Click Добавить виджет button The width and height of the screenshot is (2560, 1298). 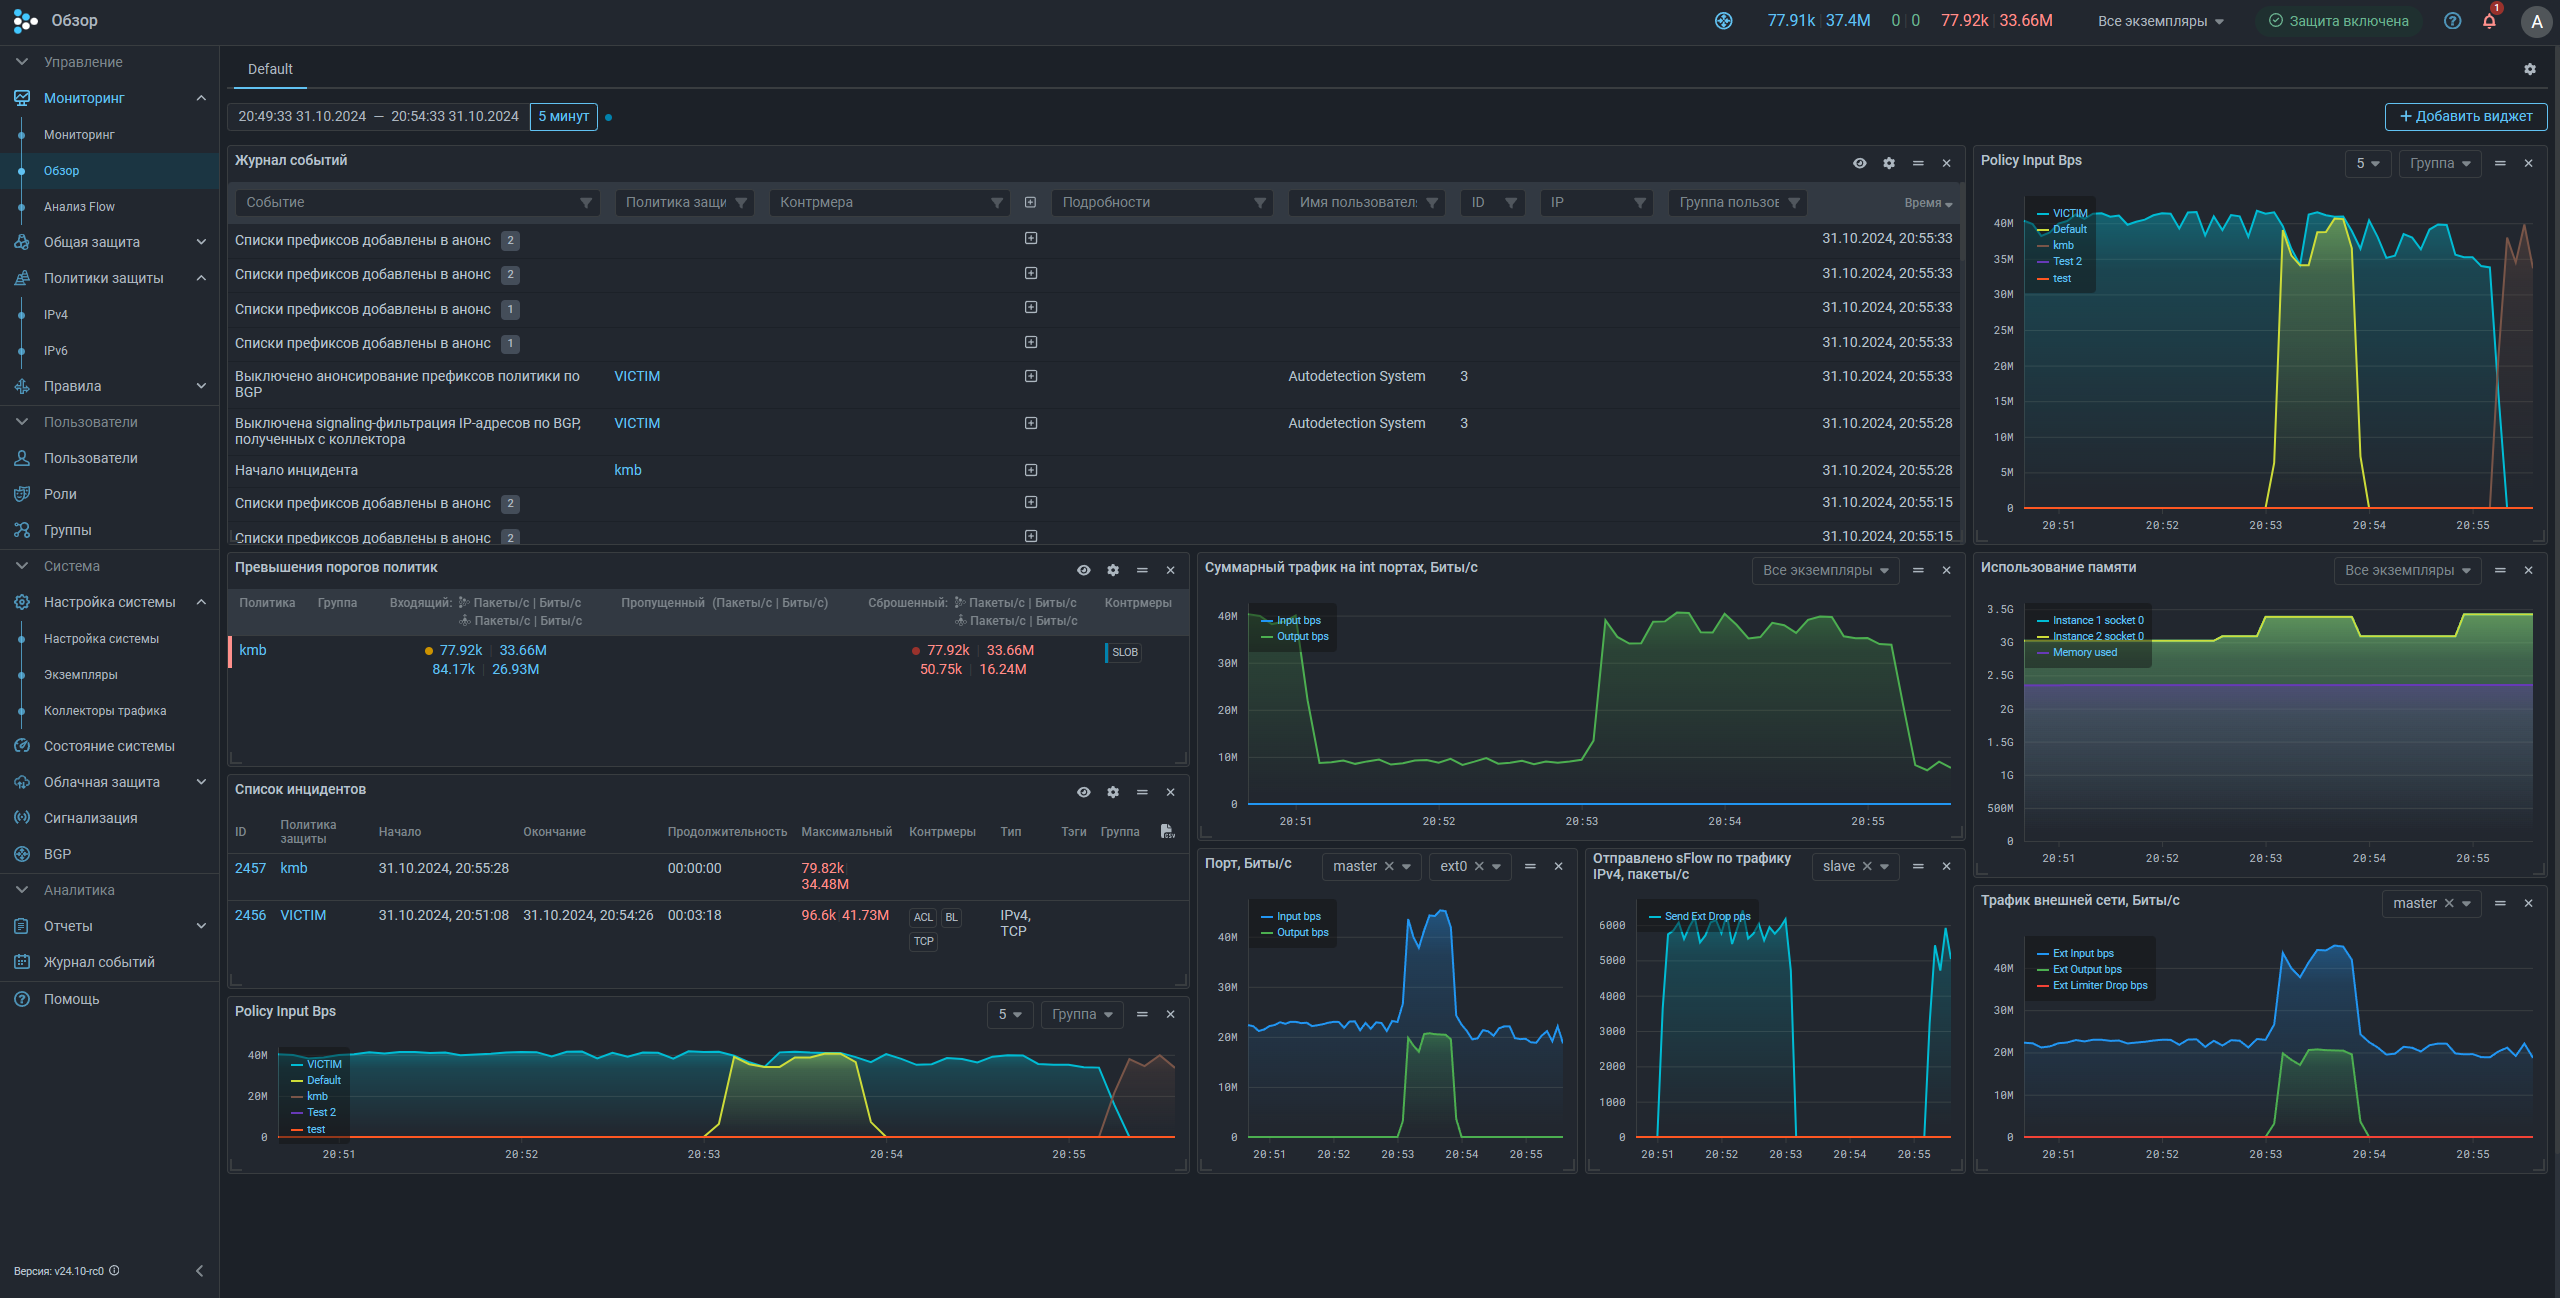point(2465,117)
